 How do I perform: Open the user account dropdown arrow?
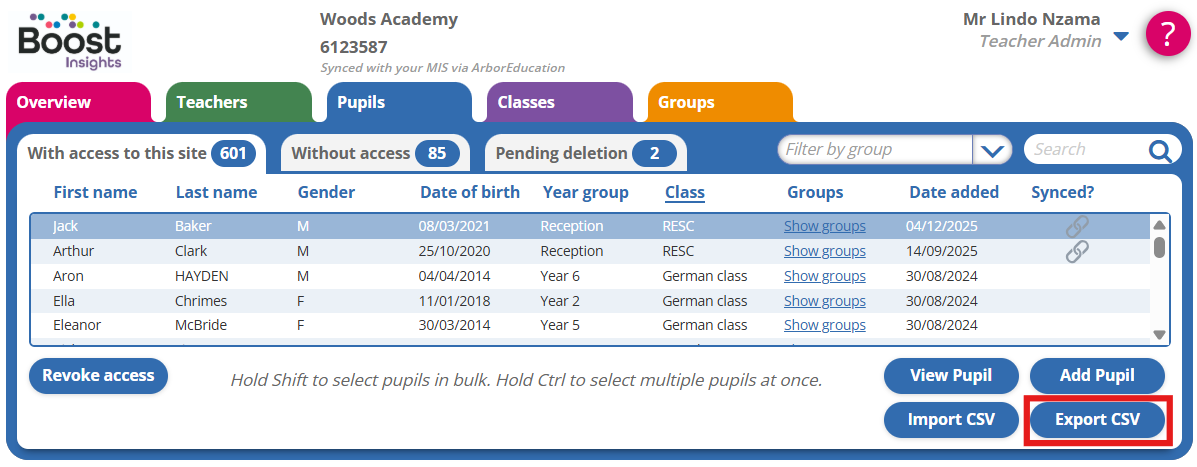pyautogui.click(x=1121, y=37)
